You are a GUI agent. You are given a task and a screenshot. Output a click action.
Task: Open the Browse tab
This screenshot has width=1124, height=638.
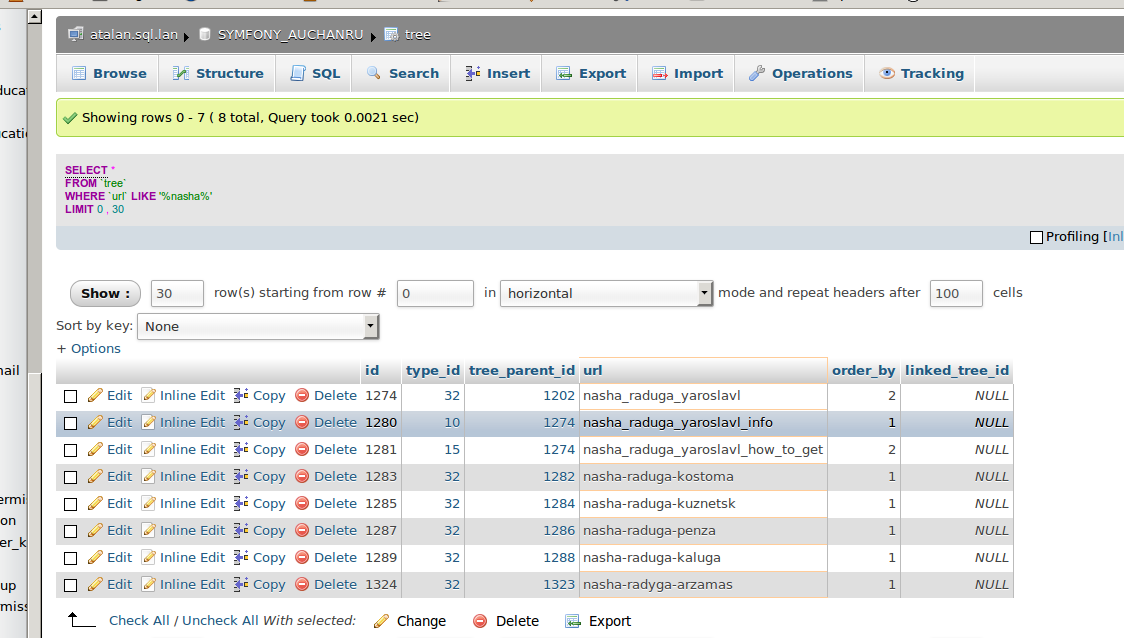tap(109, 73)
